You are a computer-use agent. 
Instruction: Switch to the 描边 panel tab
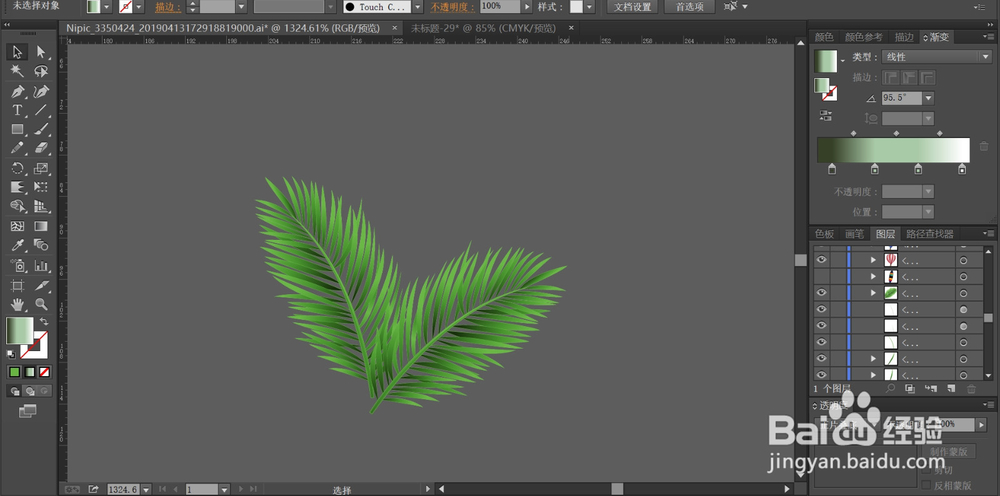(904, 38)
